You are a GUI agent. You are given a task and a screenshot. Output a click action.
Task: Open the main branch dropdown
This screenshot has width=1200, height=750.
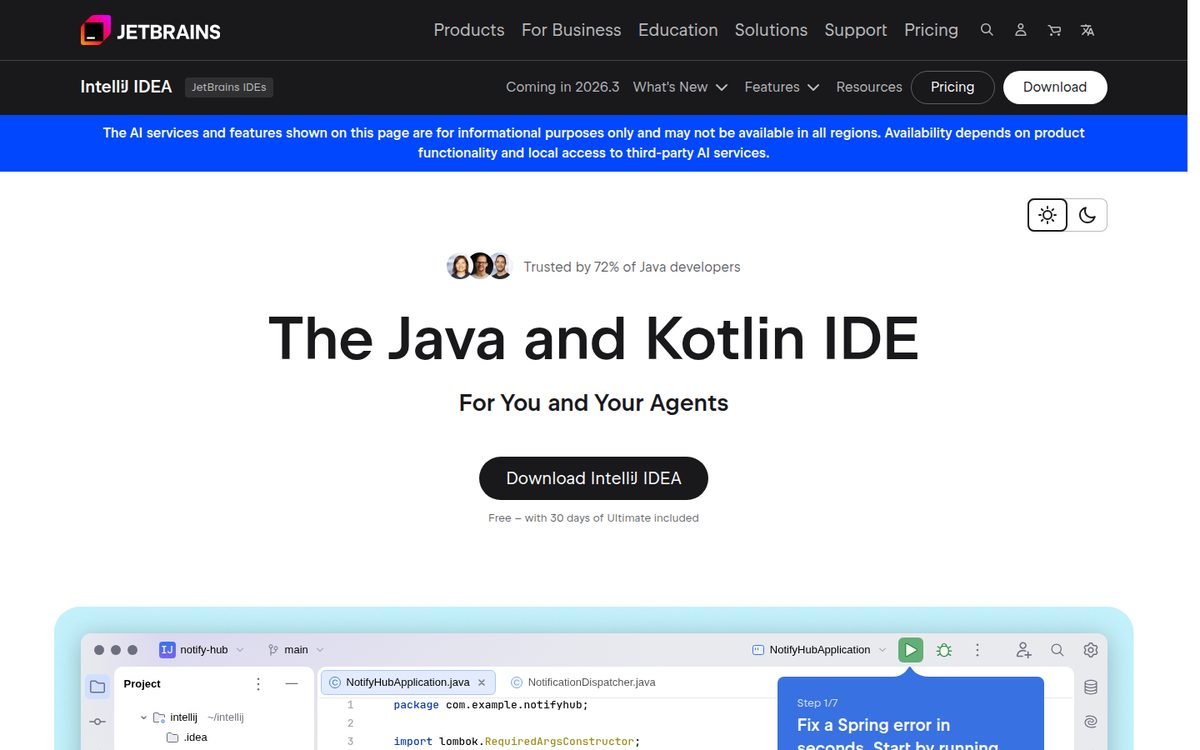[320, 650]
